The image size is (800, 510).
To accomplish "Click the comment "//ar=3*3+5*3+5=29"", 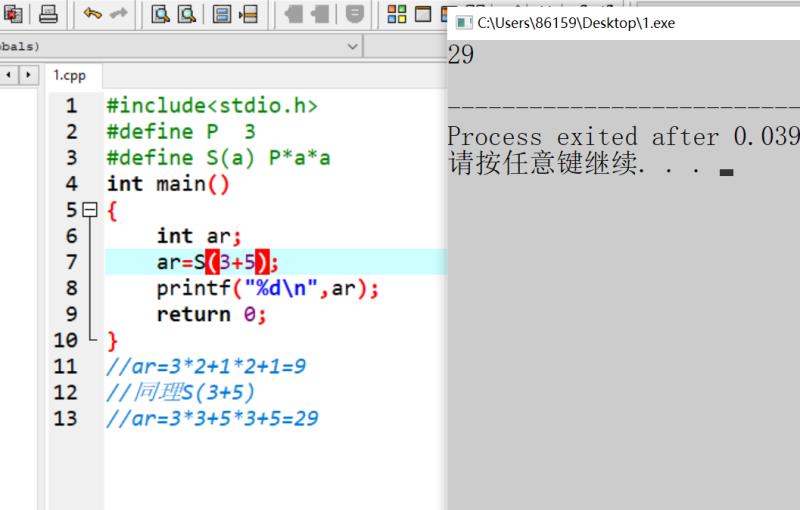I will coord(212,418).
